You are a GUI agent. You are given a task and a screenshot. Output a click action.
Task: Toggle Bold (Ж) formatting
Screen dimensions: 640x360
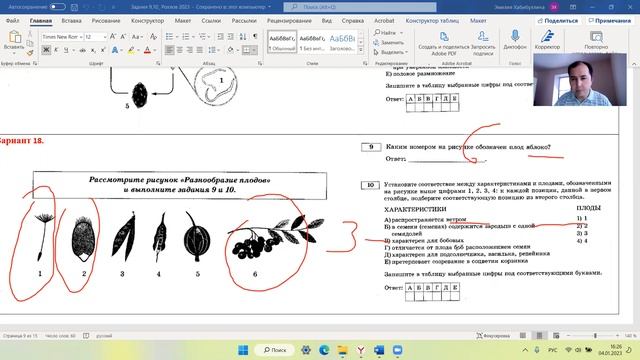46,50
